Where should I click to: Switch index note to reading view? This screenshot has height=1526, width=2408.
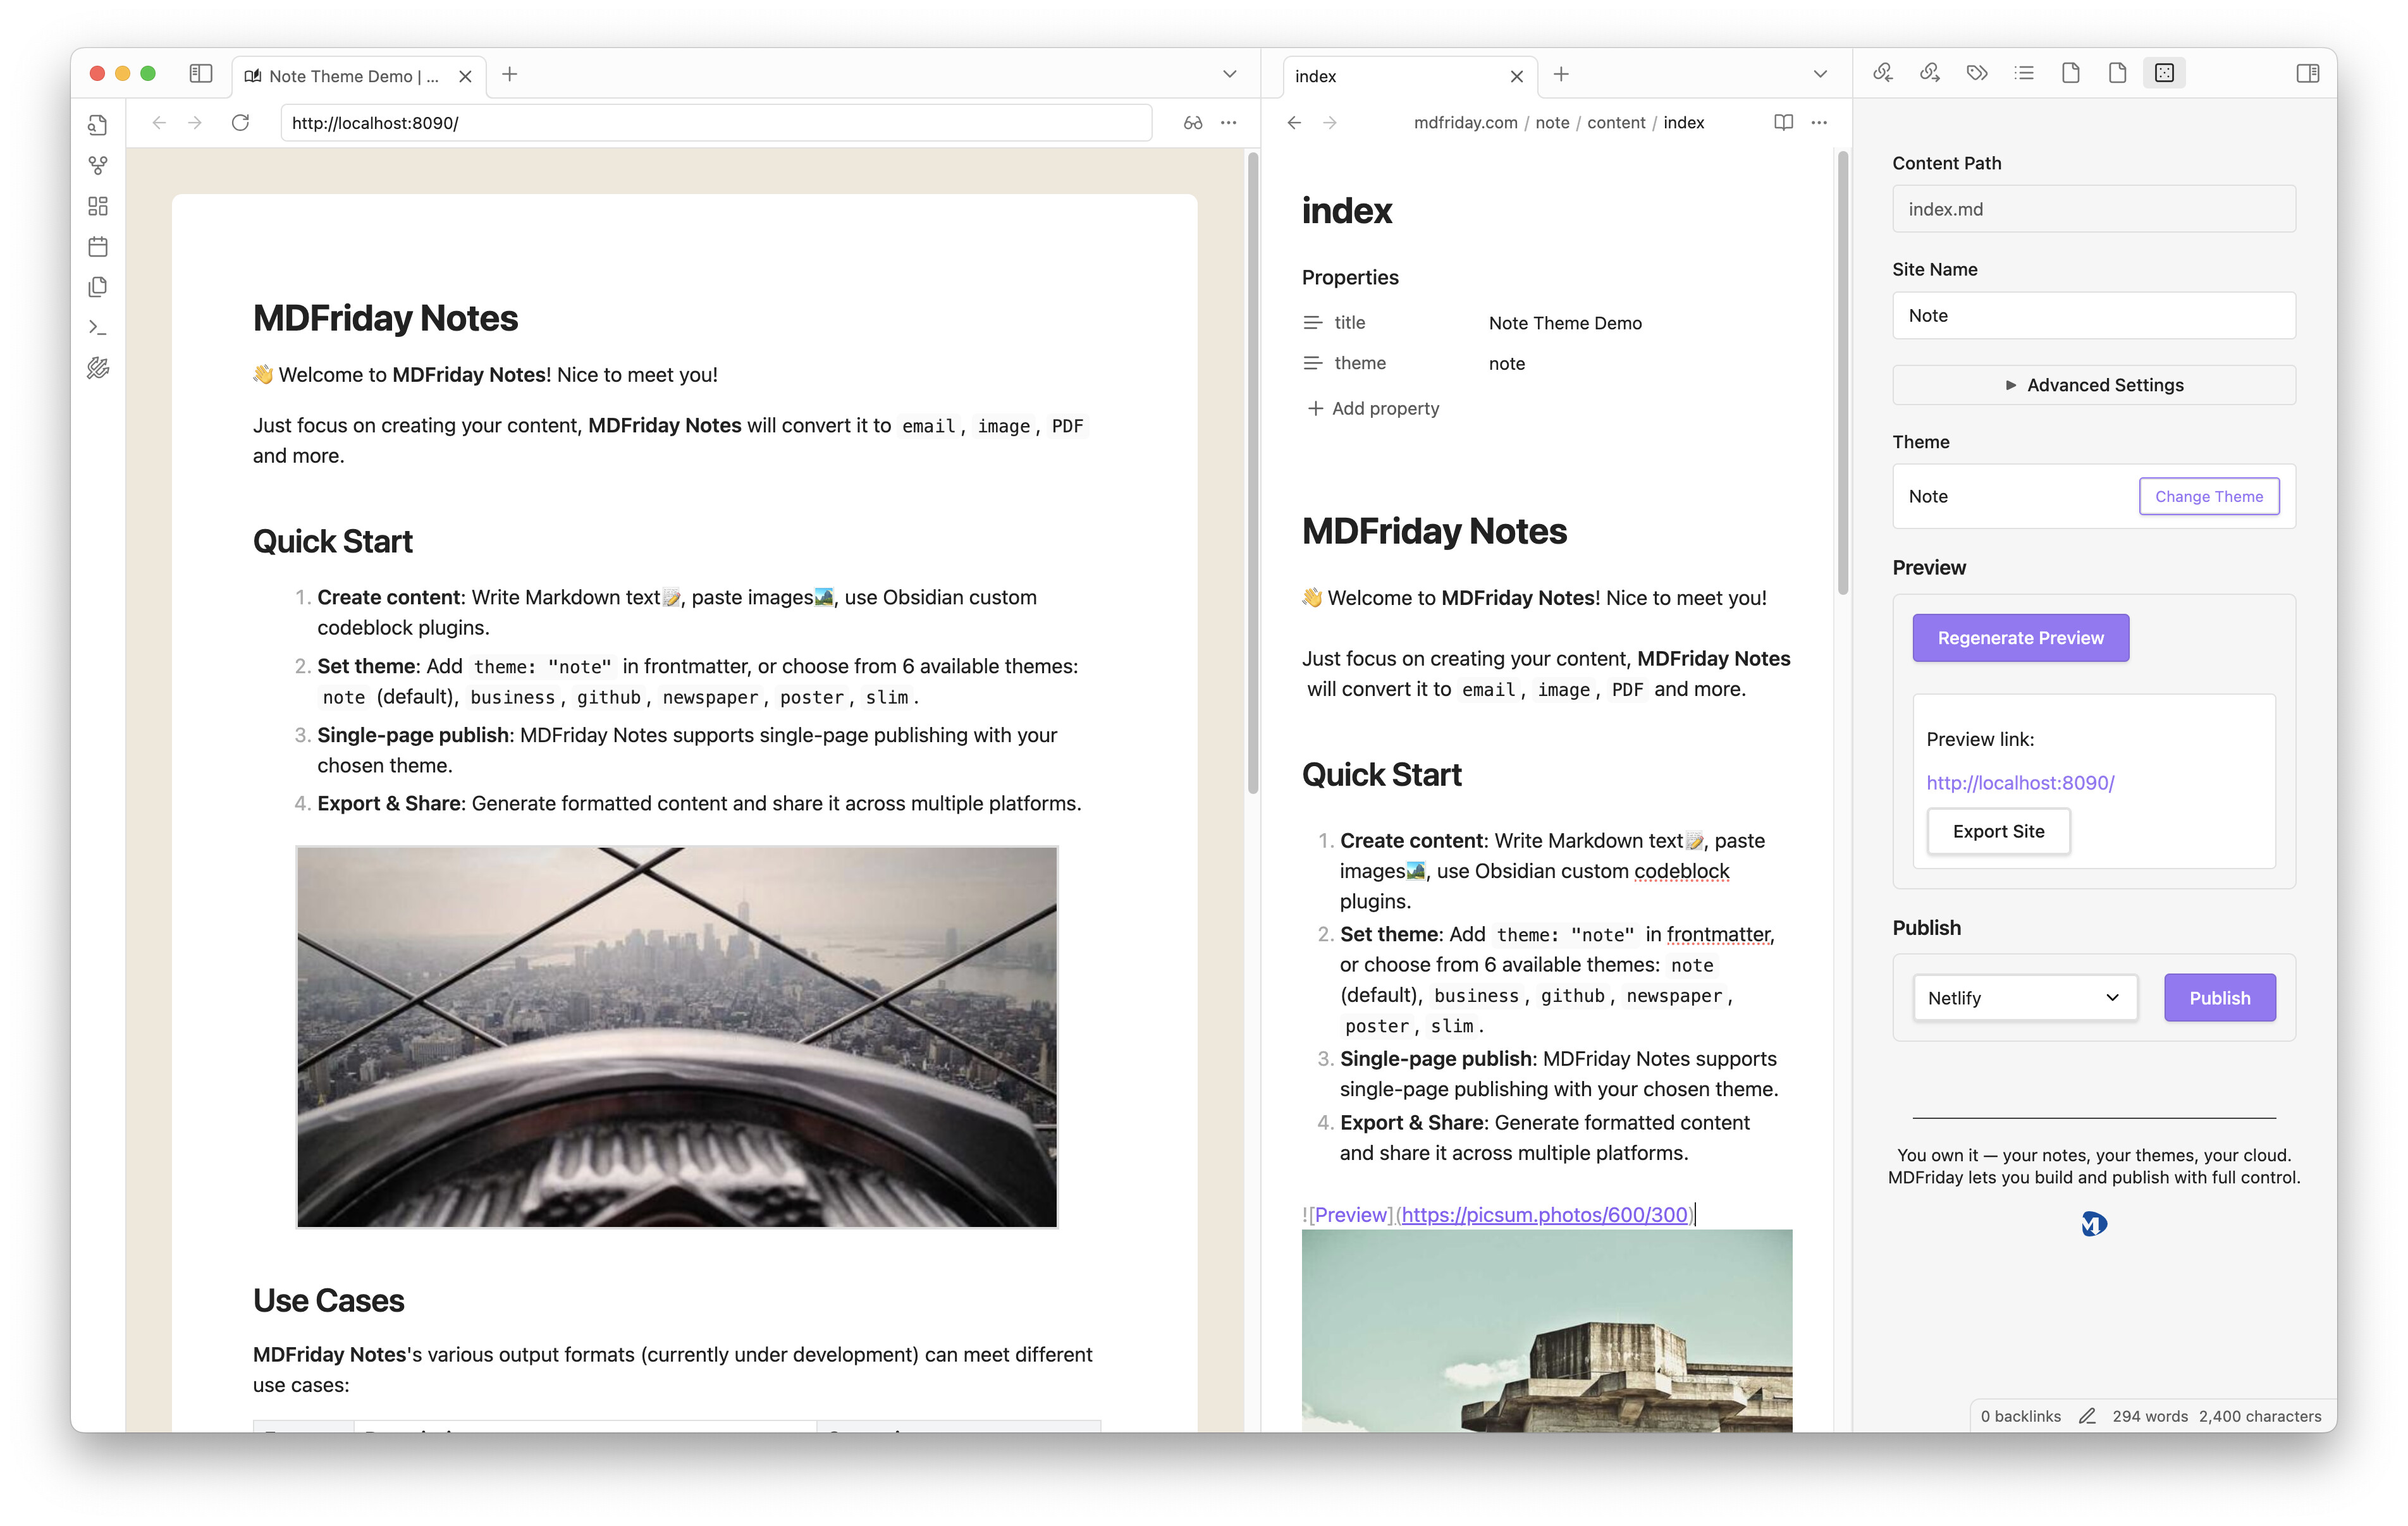1783,122
